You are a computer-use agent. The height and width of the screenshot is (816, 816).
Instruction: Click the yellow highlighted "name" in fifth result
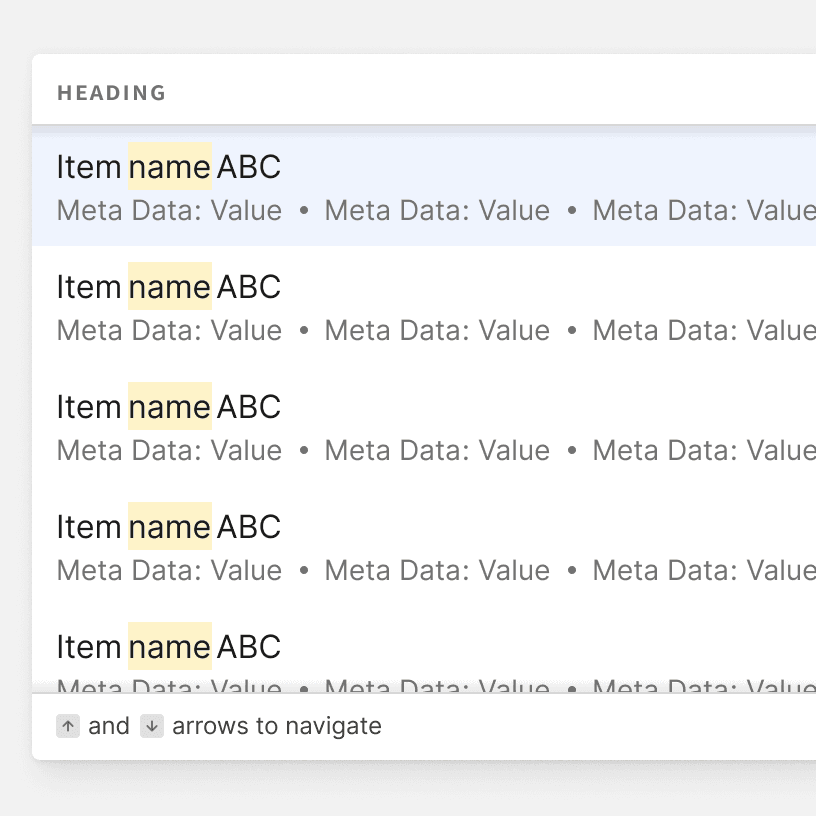pos(170,647)
